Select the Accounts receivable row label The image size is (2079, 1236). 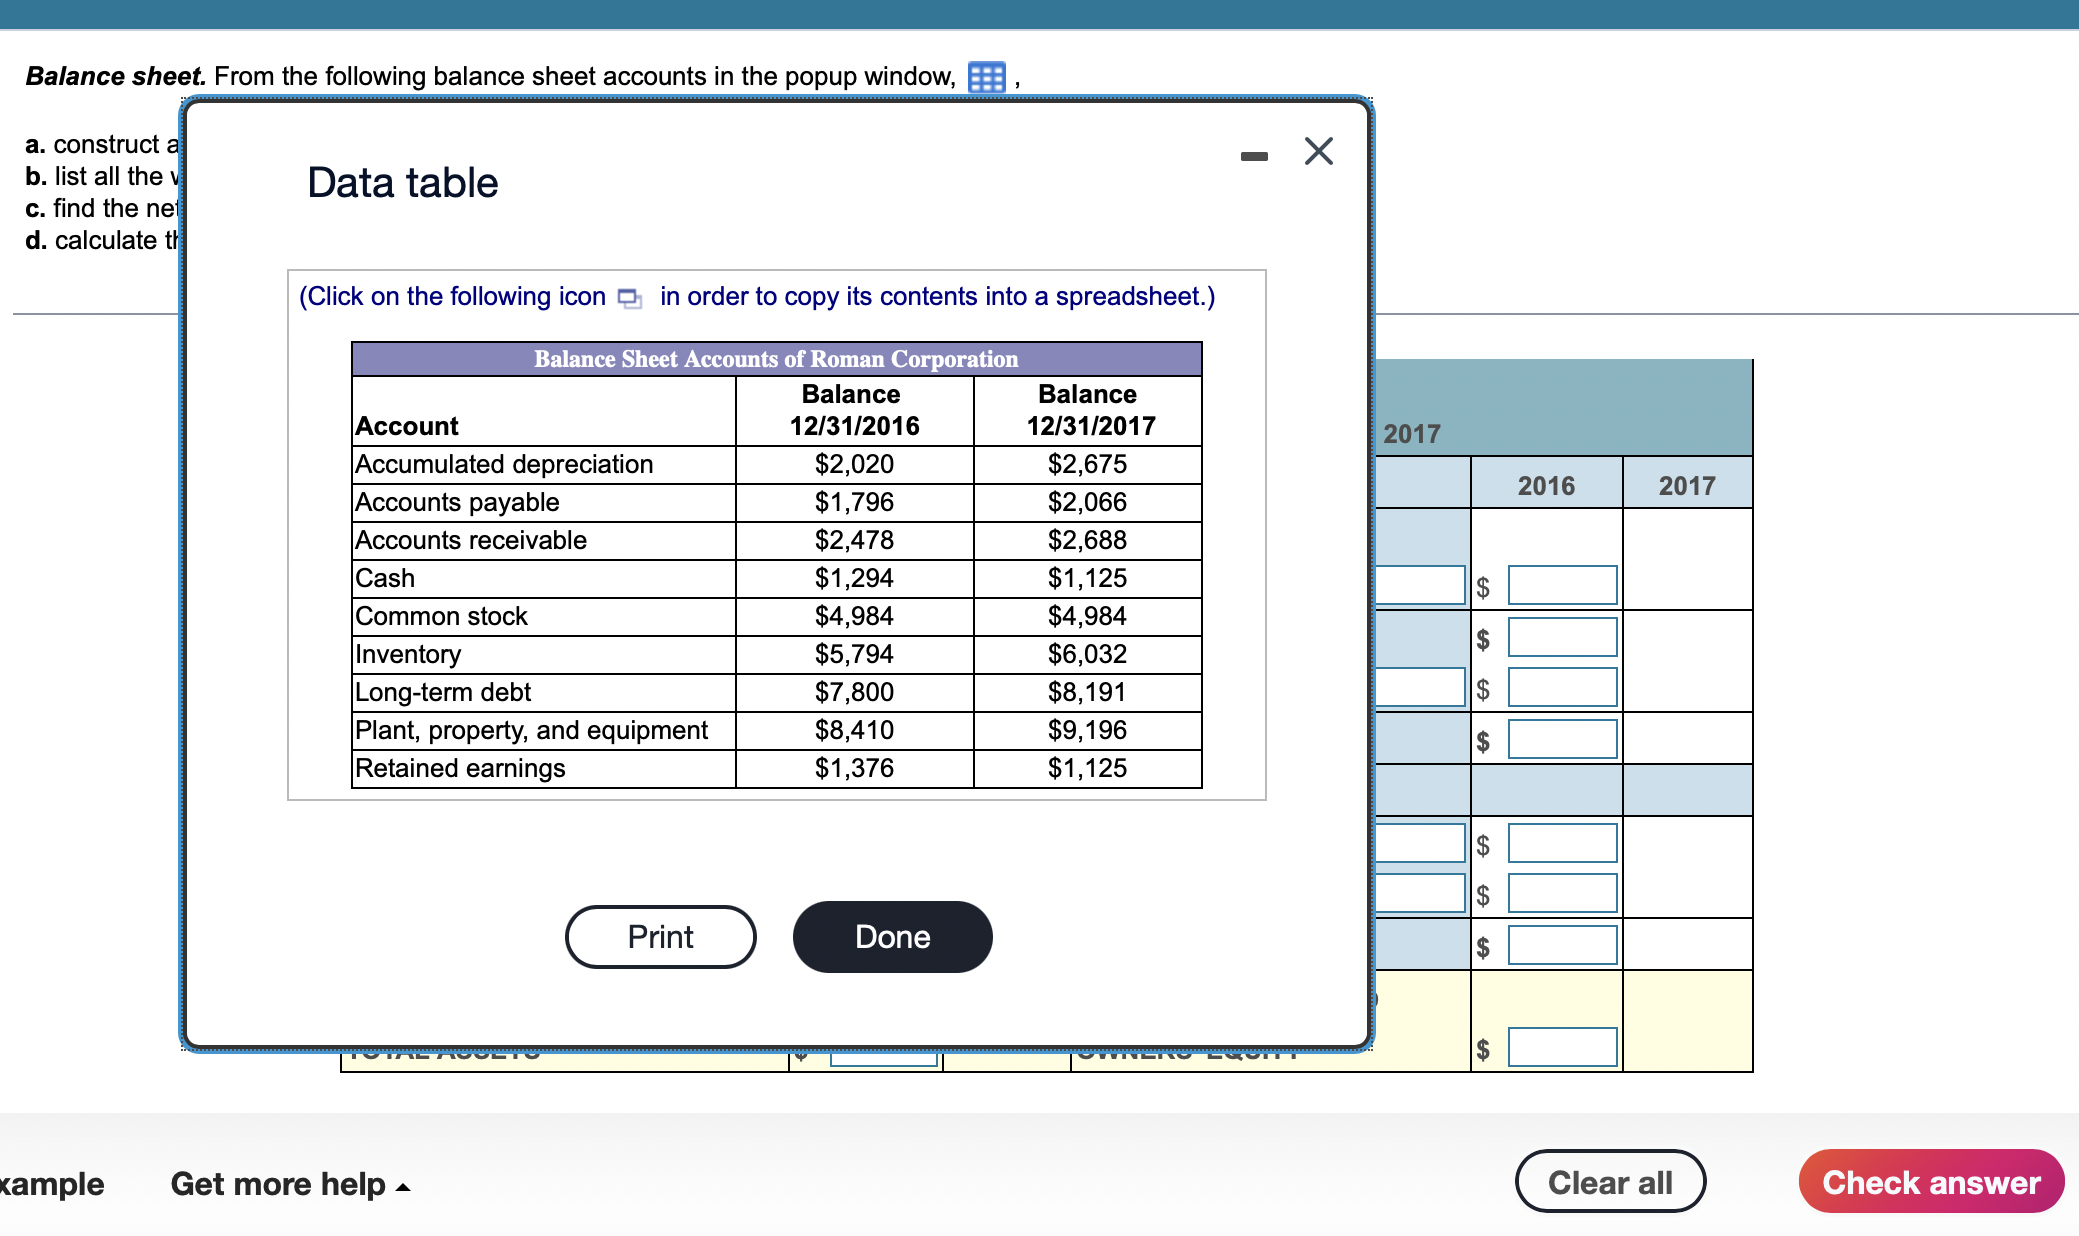pyautogui.click(x=471, y=540)
